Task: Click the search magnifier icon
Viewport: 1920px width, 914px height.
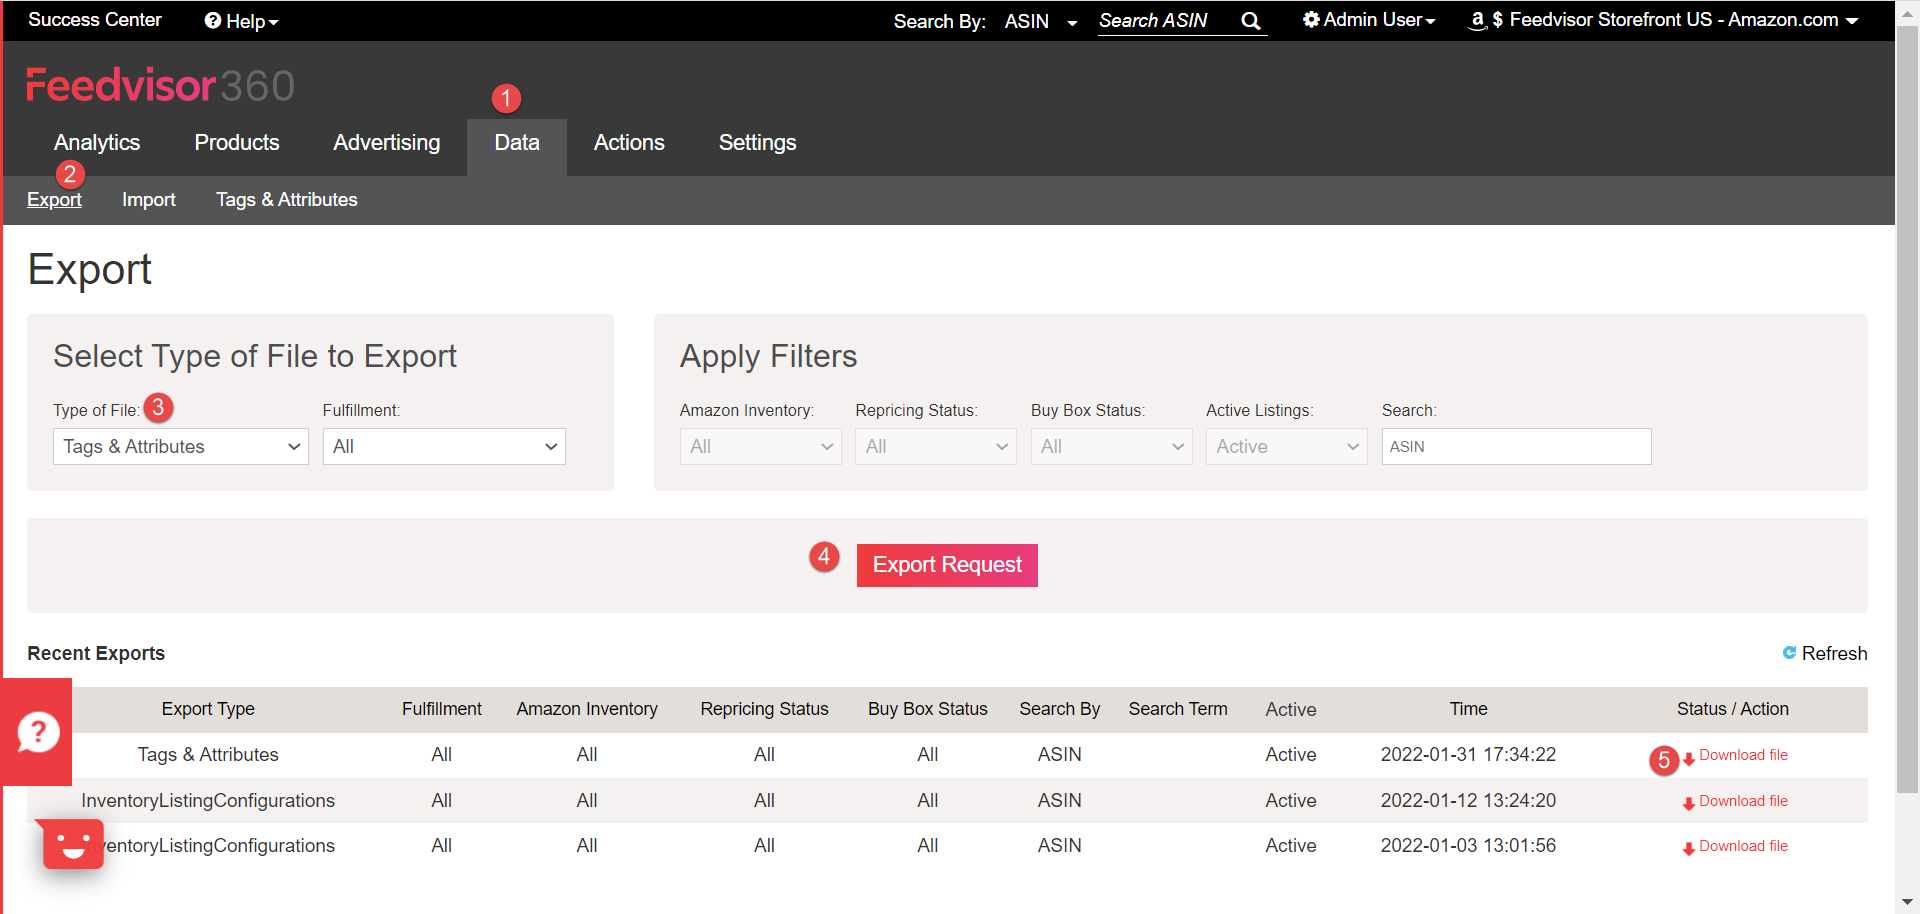Action: [1250, 21]
